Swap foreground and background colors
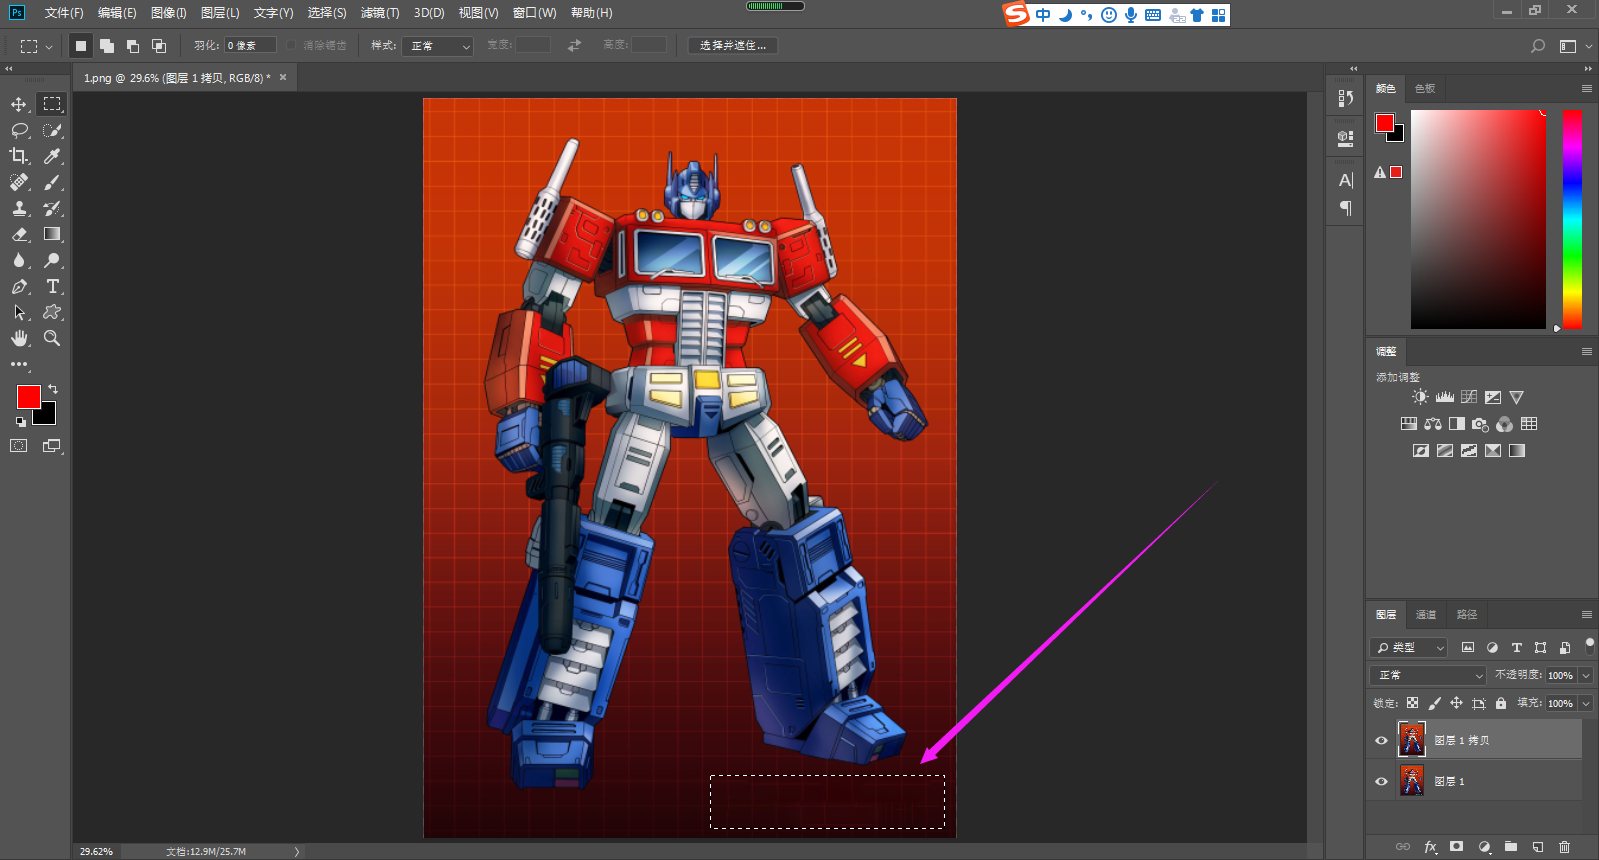Viewport: 1599px width, 860px height. pos(53,389)
